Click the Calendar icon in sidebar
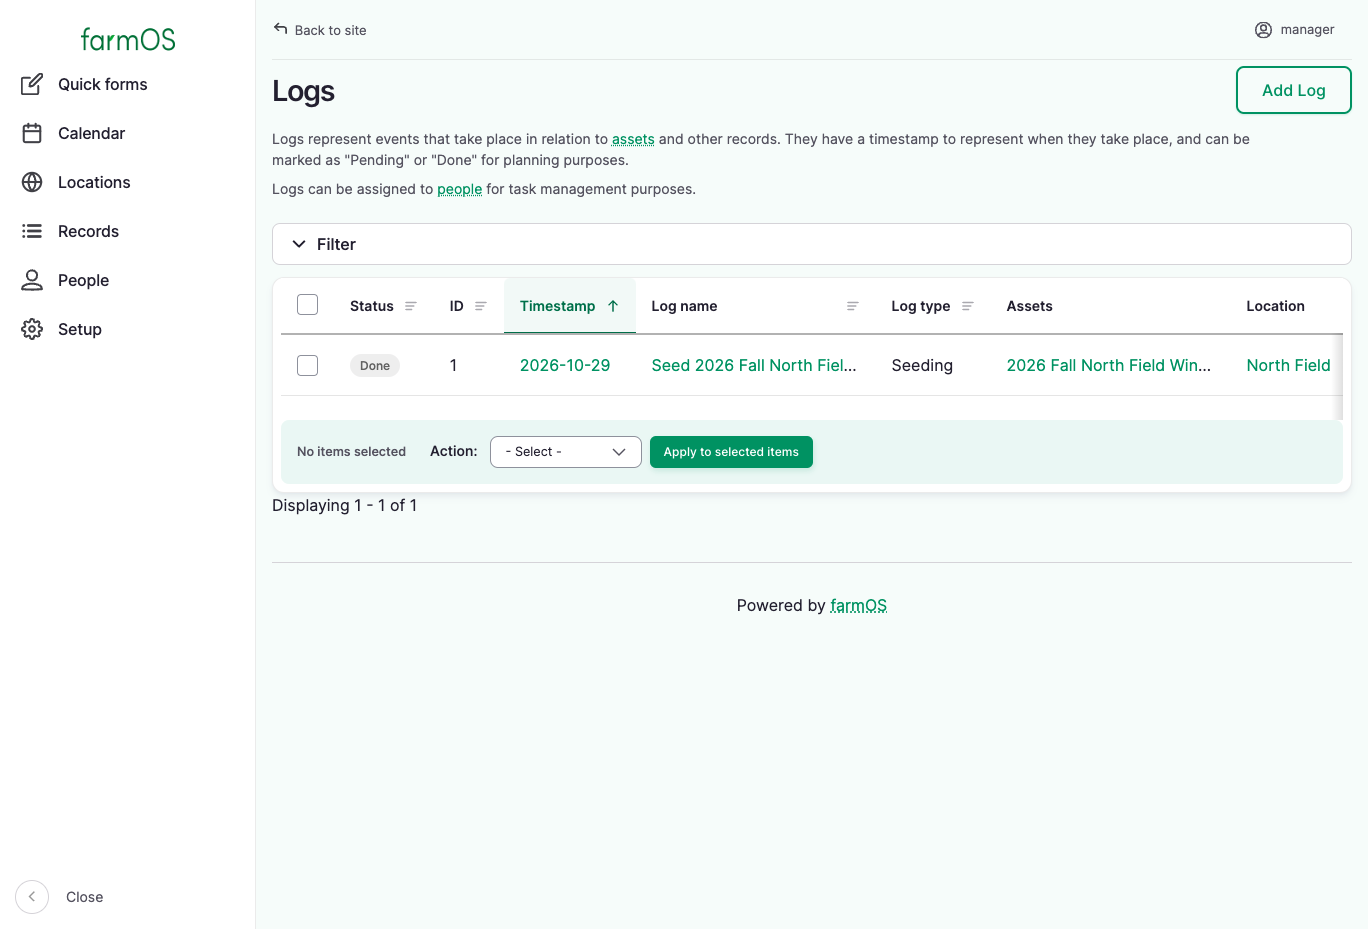This screenshot has height=929, width=1368. 32,133
